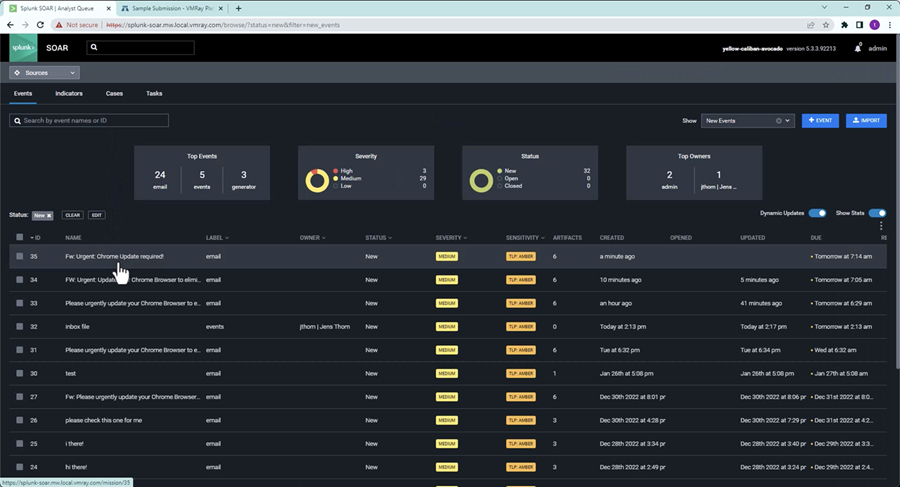Click MEDIUM severity badge for event 35
The height and width of the screenshot is (487, 900).
(447, 257)
